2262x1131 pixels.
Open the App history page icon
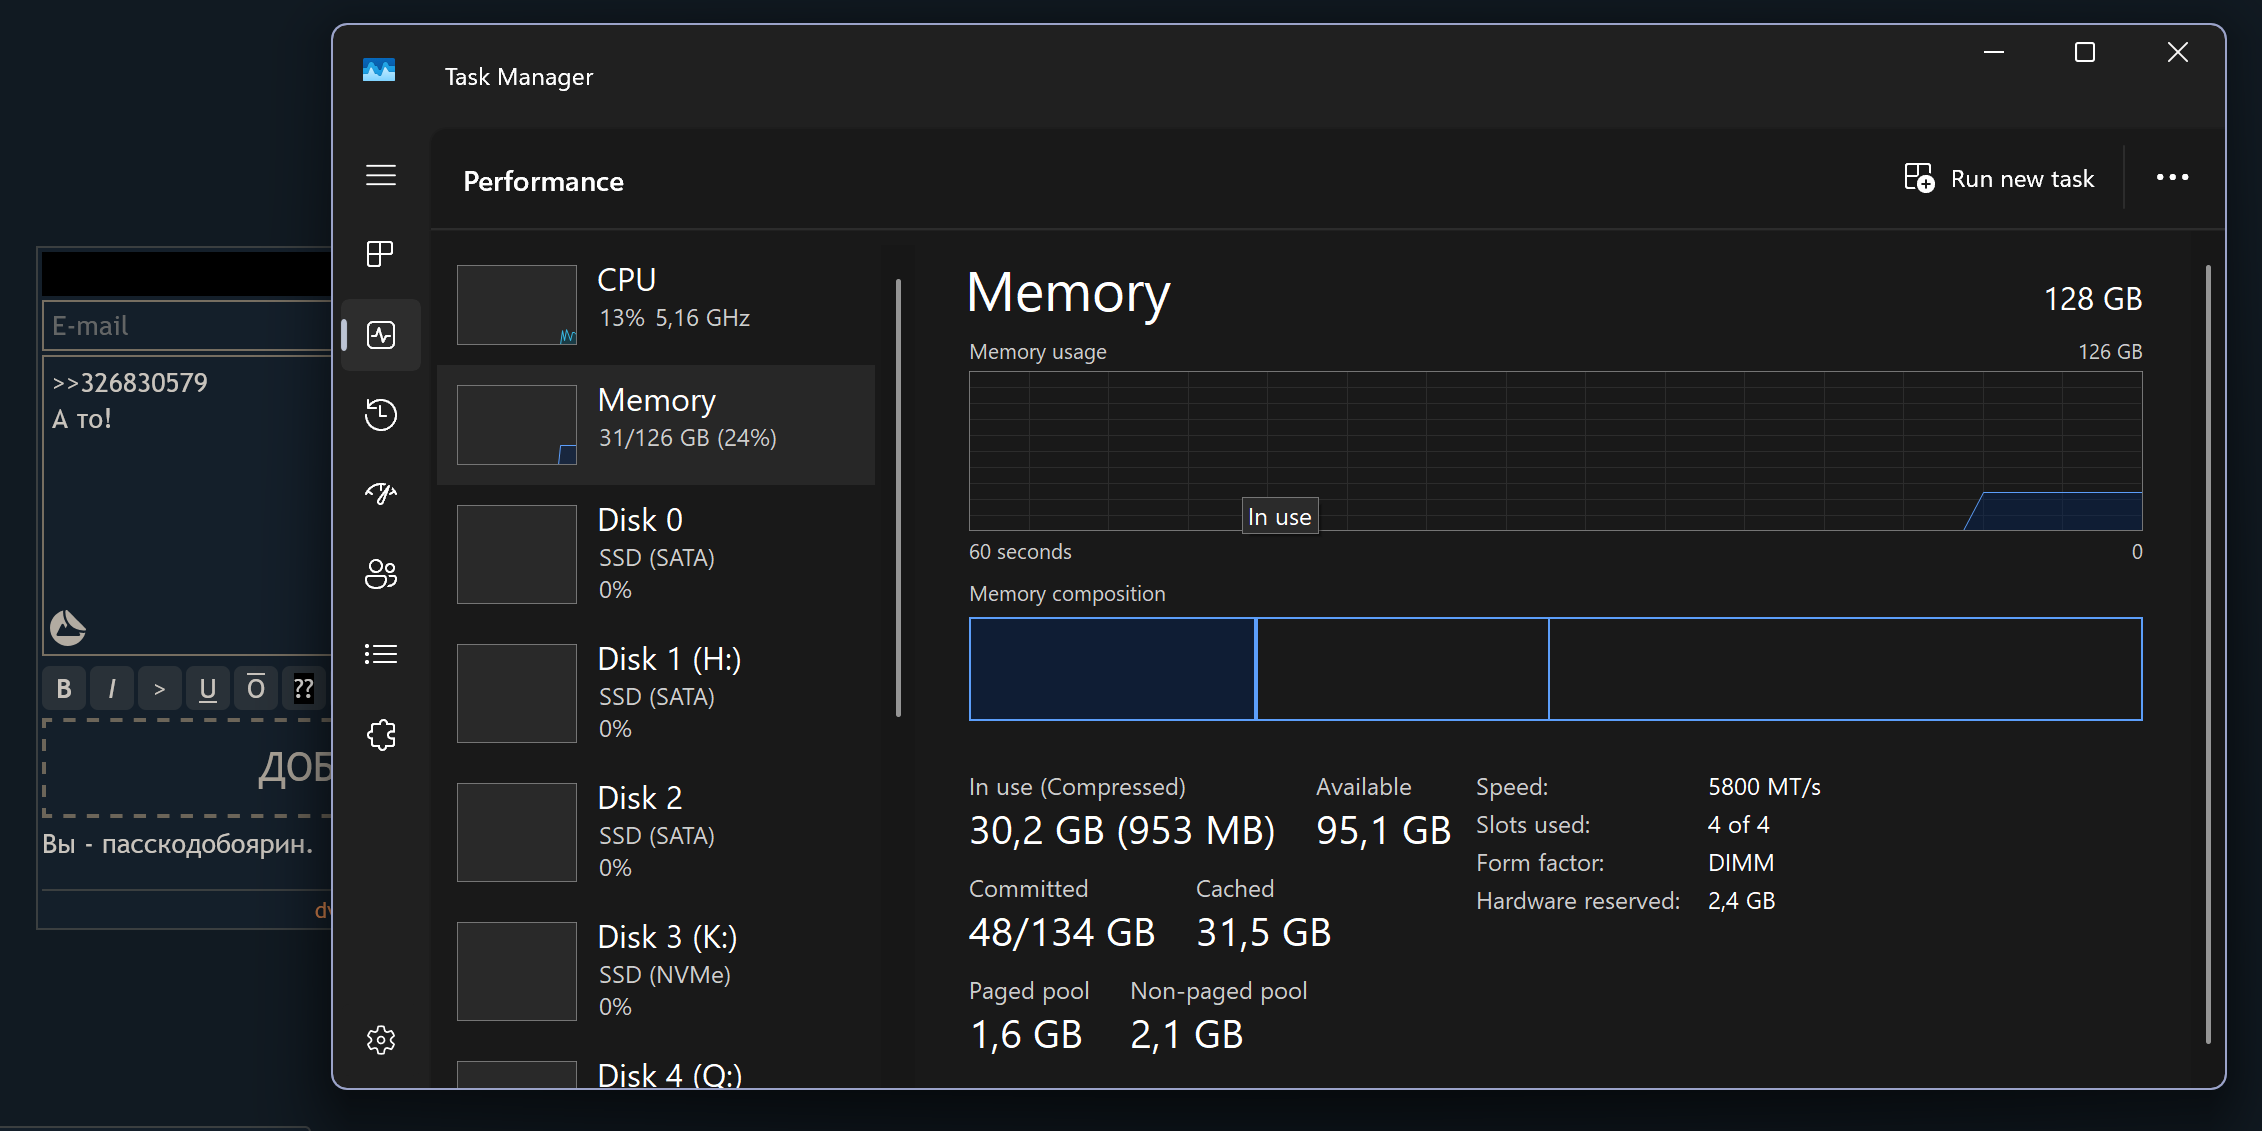click(x=381, y=414)
